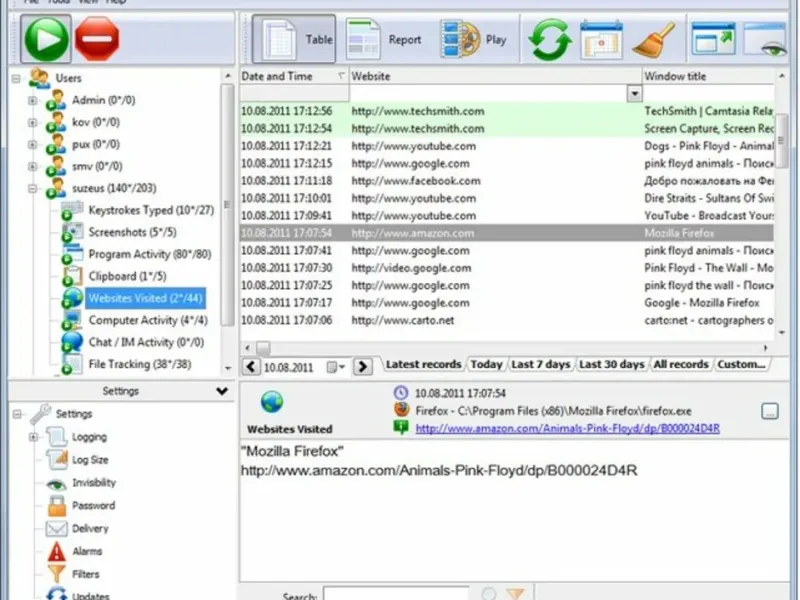Sort by Website column header
The height and width of the screenshot is (600, 800).
tap(495, 76)
